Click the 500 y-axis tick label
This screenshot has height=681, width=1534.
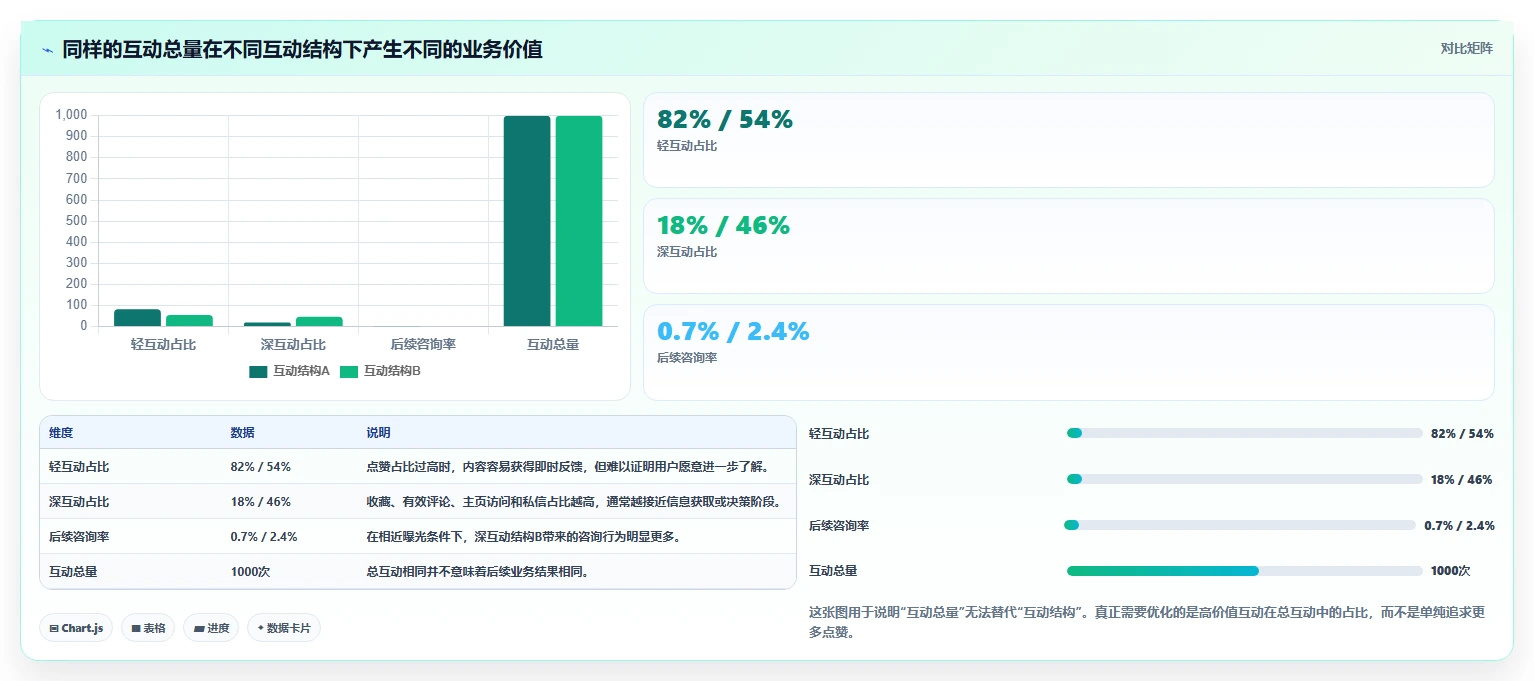(77, 220)
